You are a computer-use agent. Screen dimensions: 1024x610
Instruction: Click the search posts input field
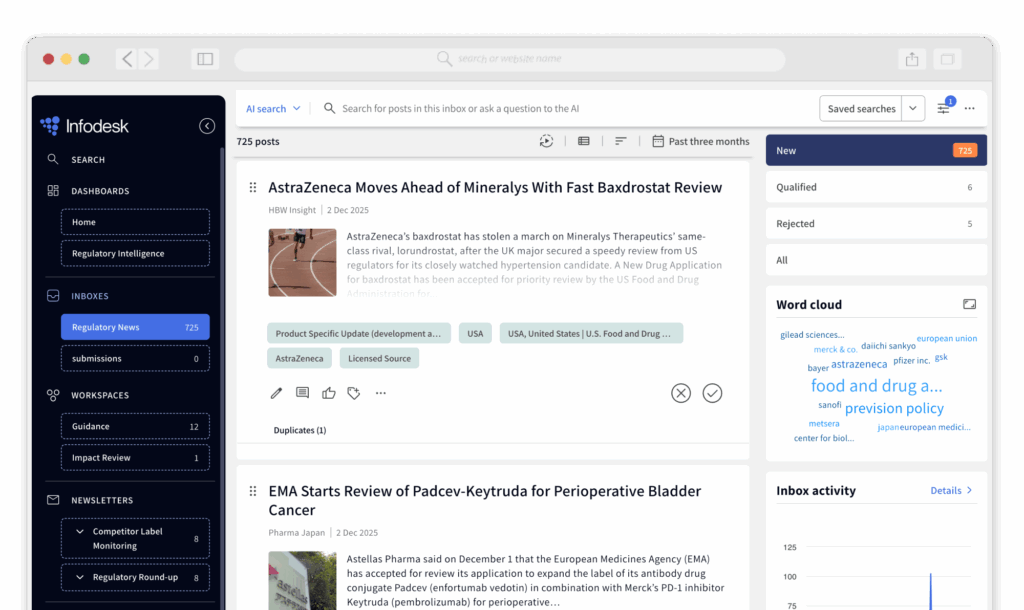(x=560, y=109)
